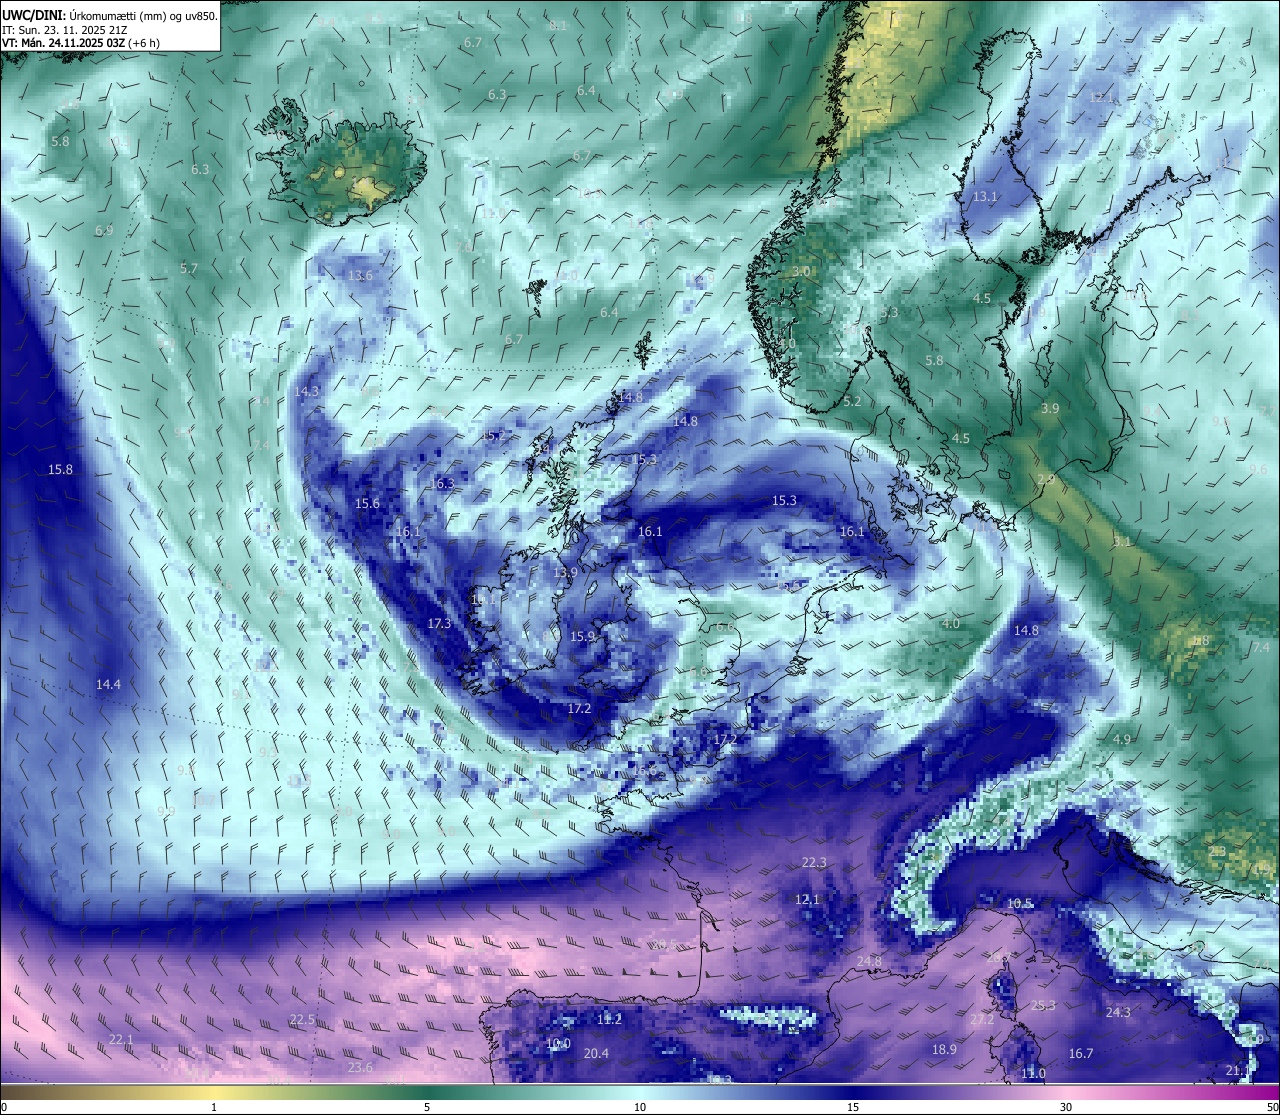Viewport: 1280px width, 1115px height.
Task: Click the colorbar tick label "30"
Action: (1066, 1107)
